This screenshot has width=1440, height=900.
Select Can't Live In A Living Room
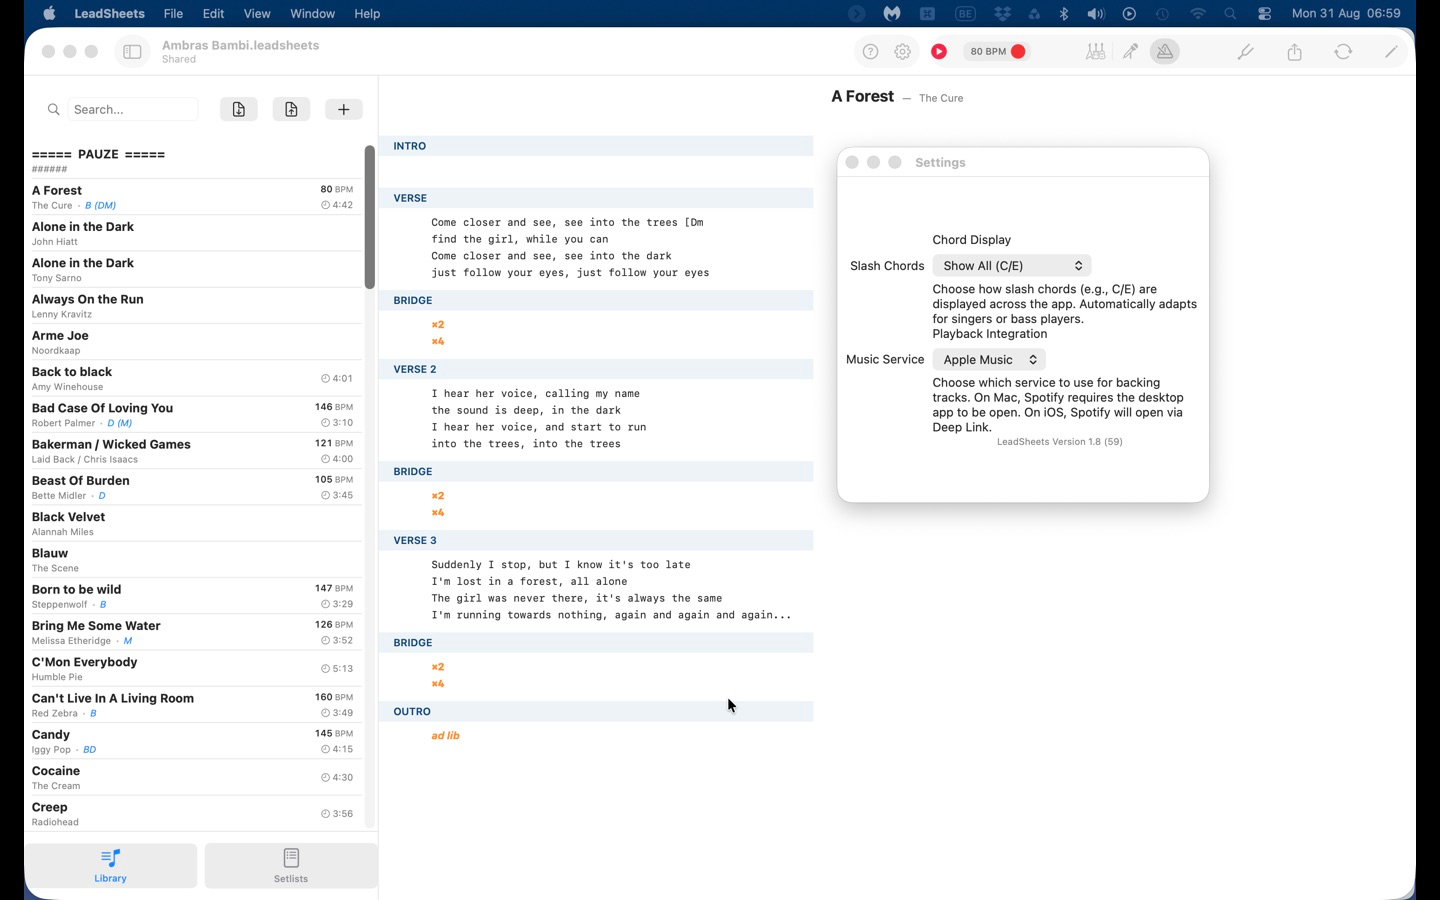click(x=193, y=706)
